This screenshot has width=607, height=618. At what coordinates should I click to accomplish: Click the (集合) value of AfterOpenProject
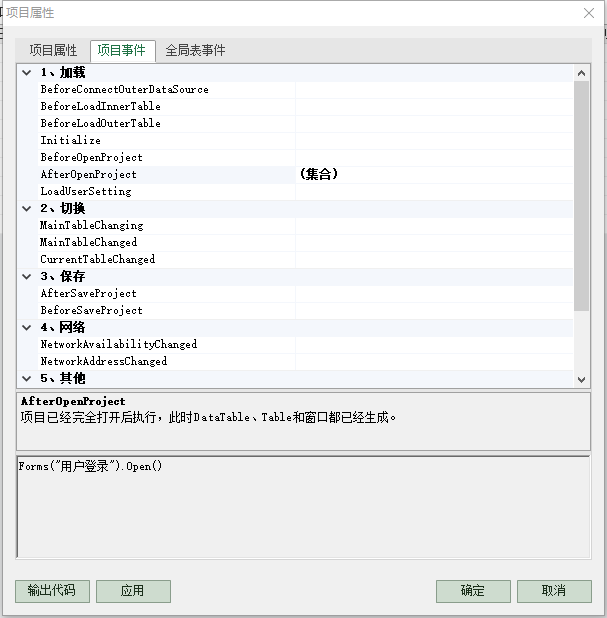pos(319,174)
